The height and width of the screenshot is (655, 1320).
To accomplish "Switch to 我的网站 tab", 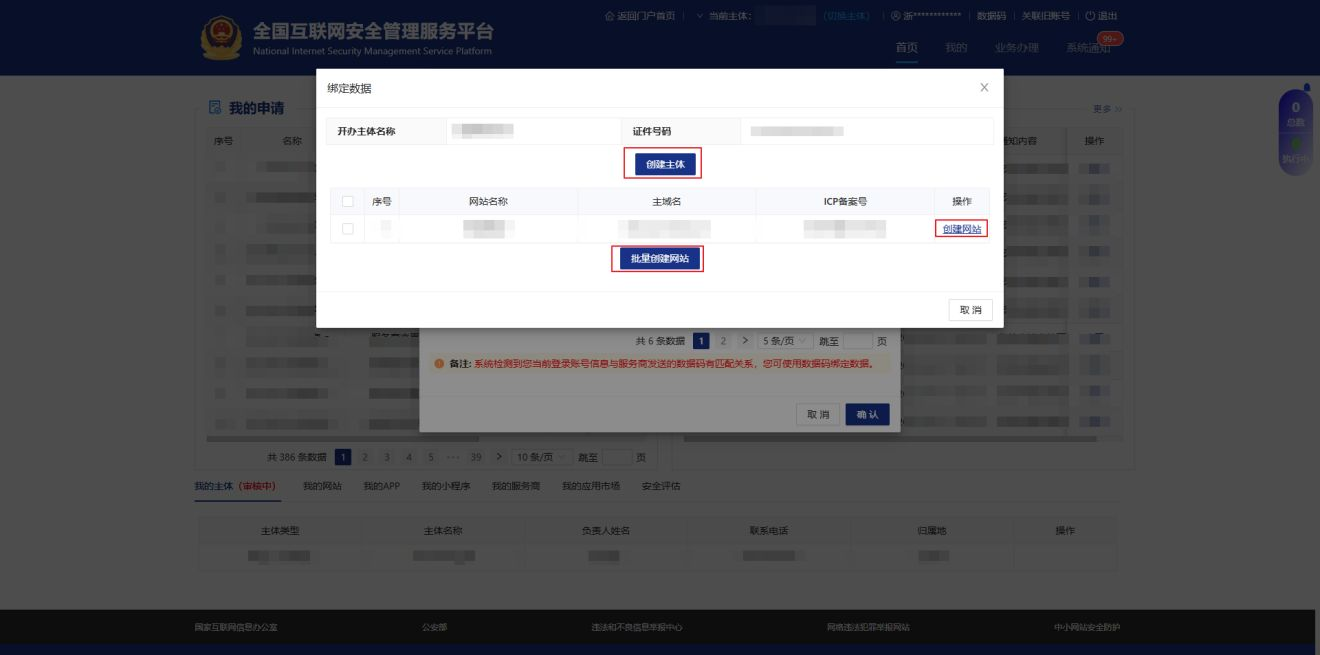I will 323,485.
